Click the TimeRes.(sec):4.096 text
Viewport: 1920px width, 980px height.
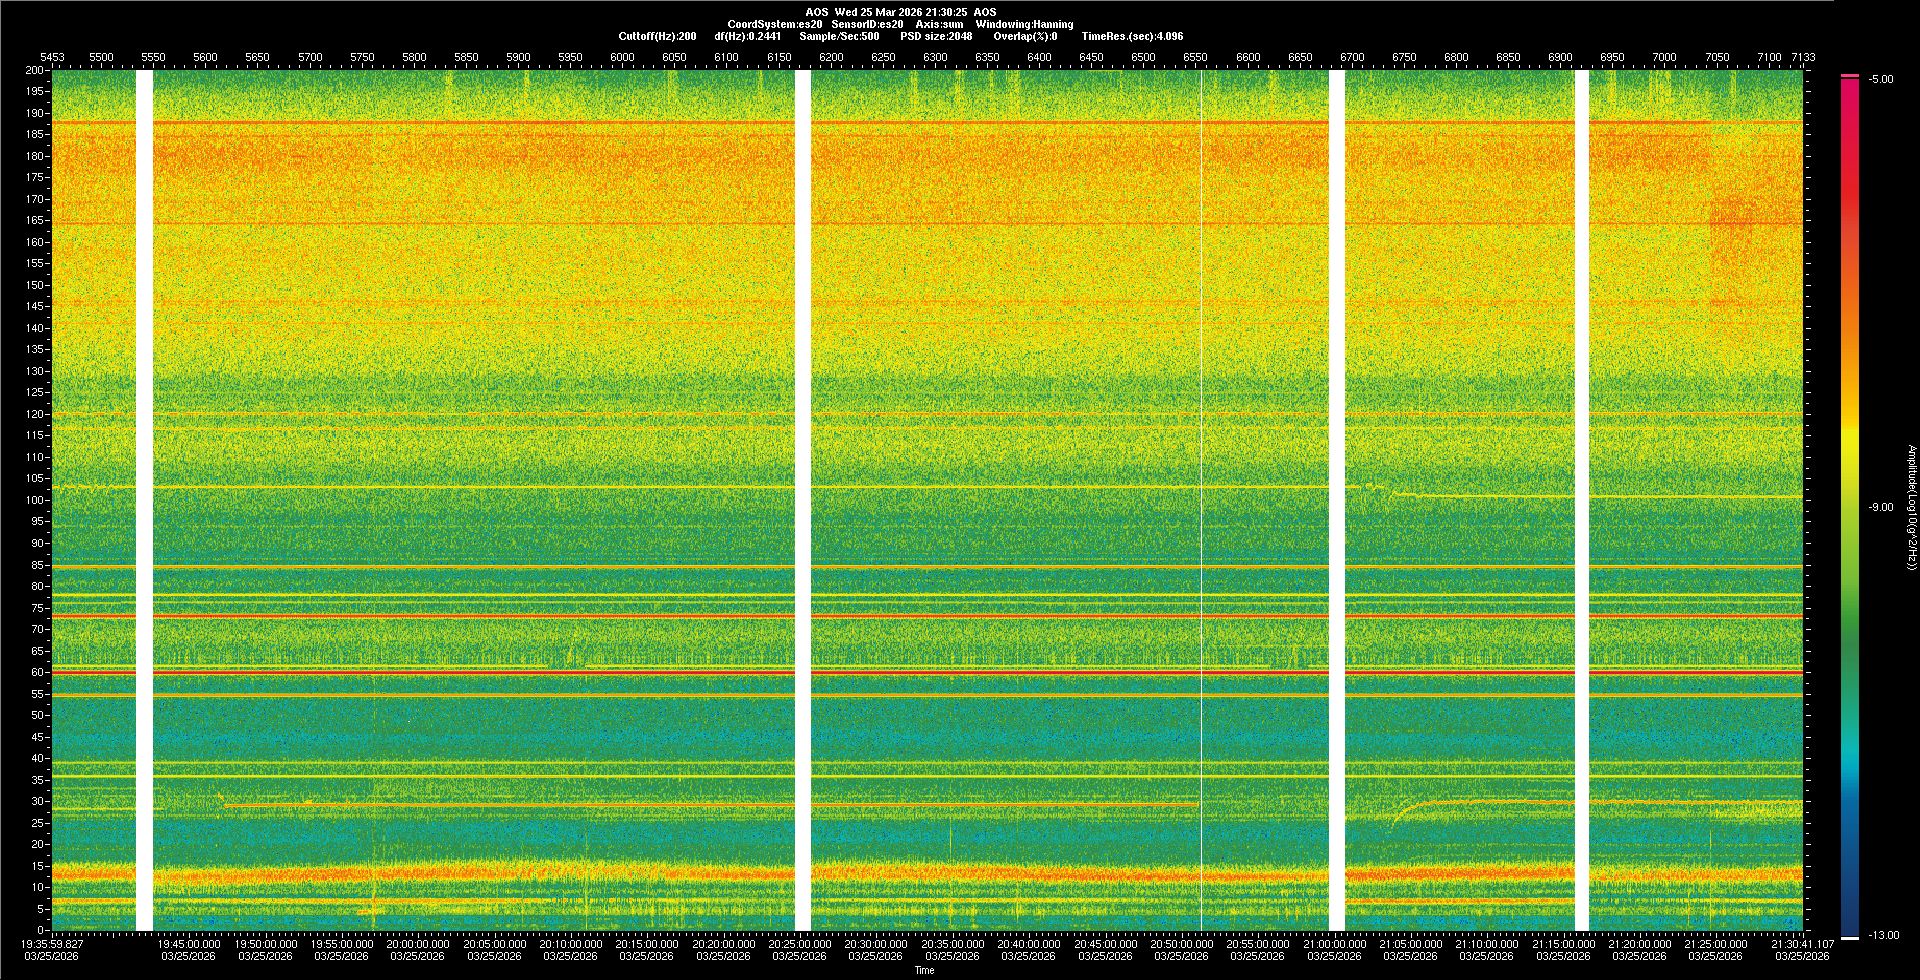1132,36
